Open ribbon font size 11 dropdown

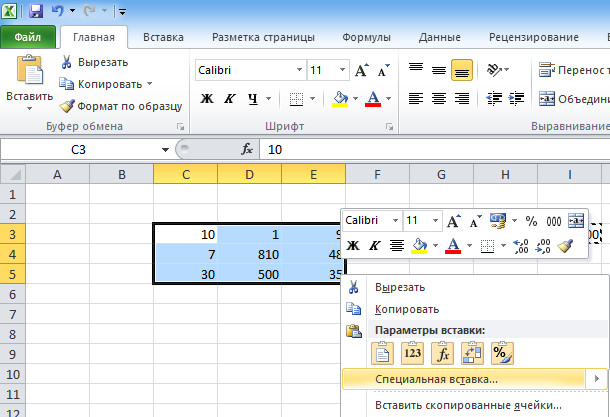pyautogui.click(x=342, y=70)
